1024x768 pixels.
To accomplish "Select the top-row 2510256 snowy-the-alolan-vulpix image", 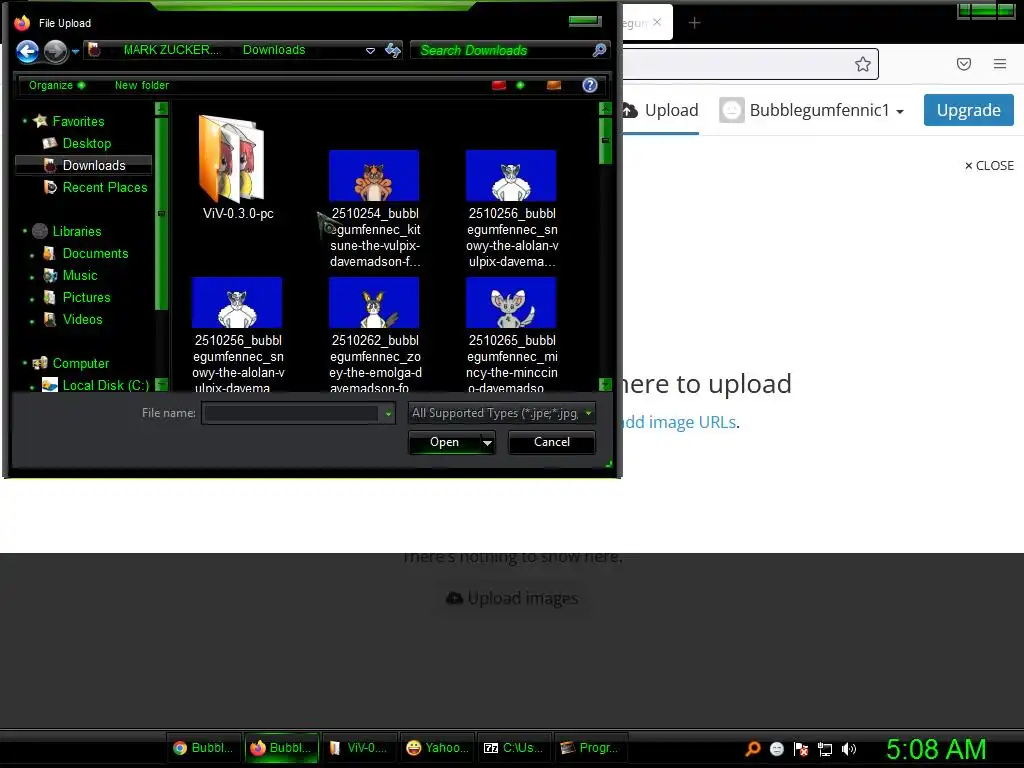I will tap(511, 209).
